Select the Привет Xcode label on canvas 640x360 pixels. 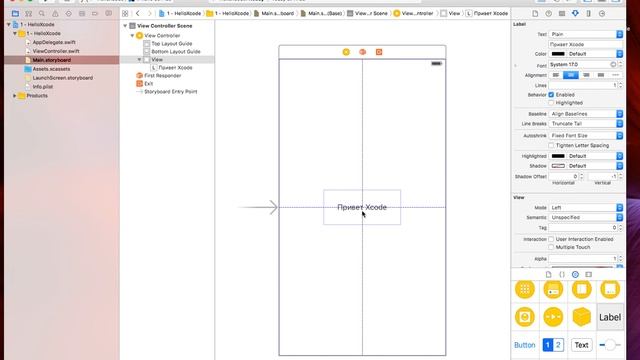click(x=362, y=207)
